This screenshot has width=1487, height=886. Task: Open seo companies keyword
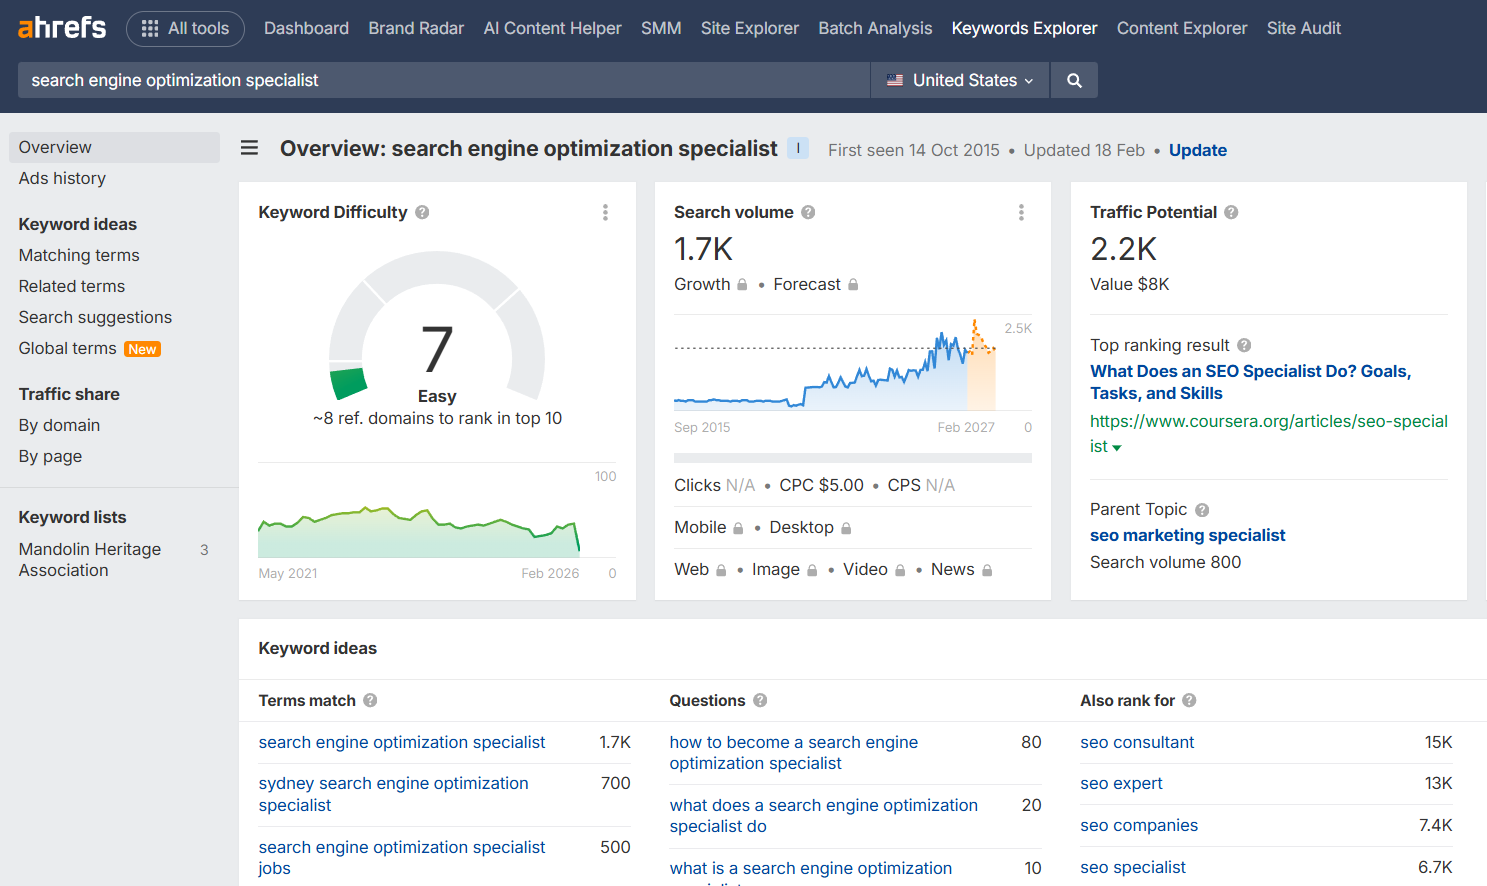pyautogui.click(x=1139, y=825)
